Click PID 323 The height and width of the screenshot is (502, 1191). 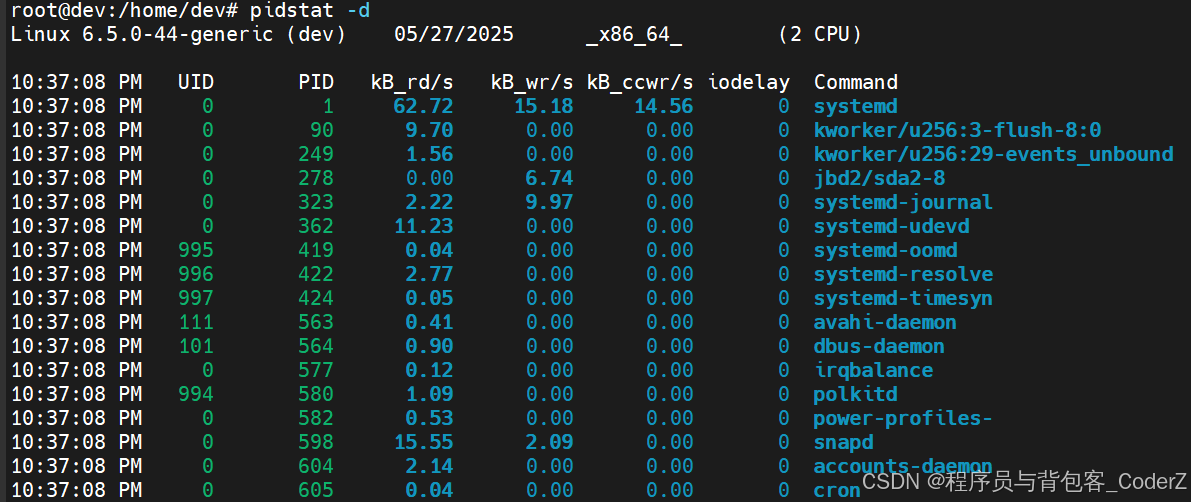click(315, 202)
